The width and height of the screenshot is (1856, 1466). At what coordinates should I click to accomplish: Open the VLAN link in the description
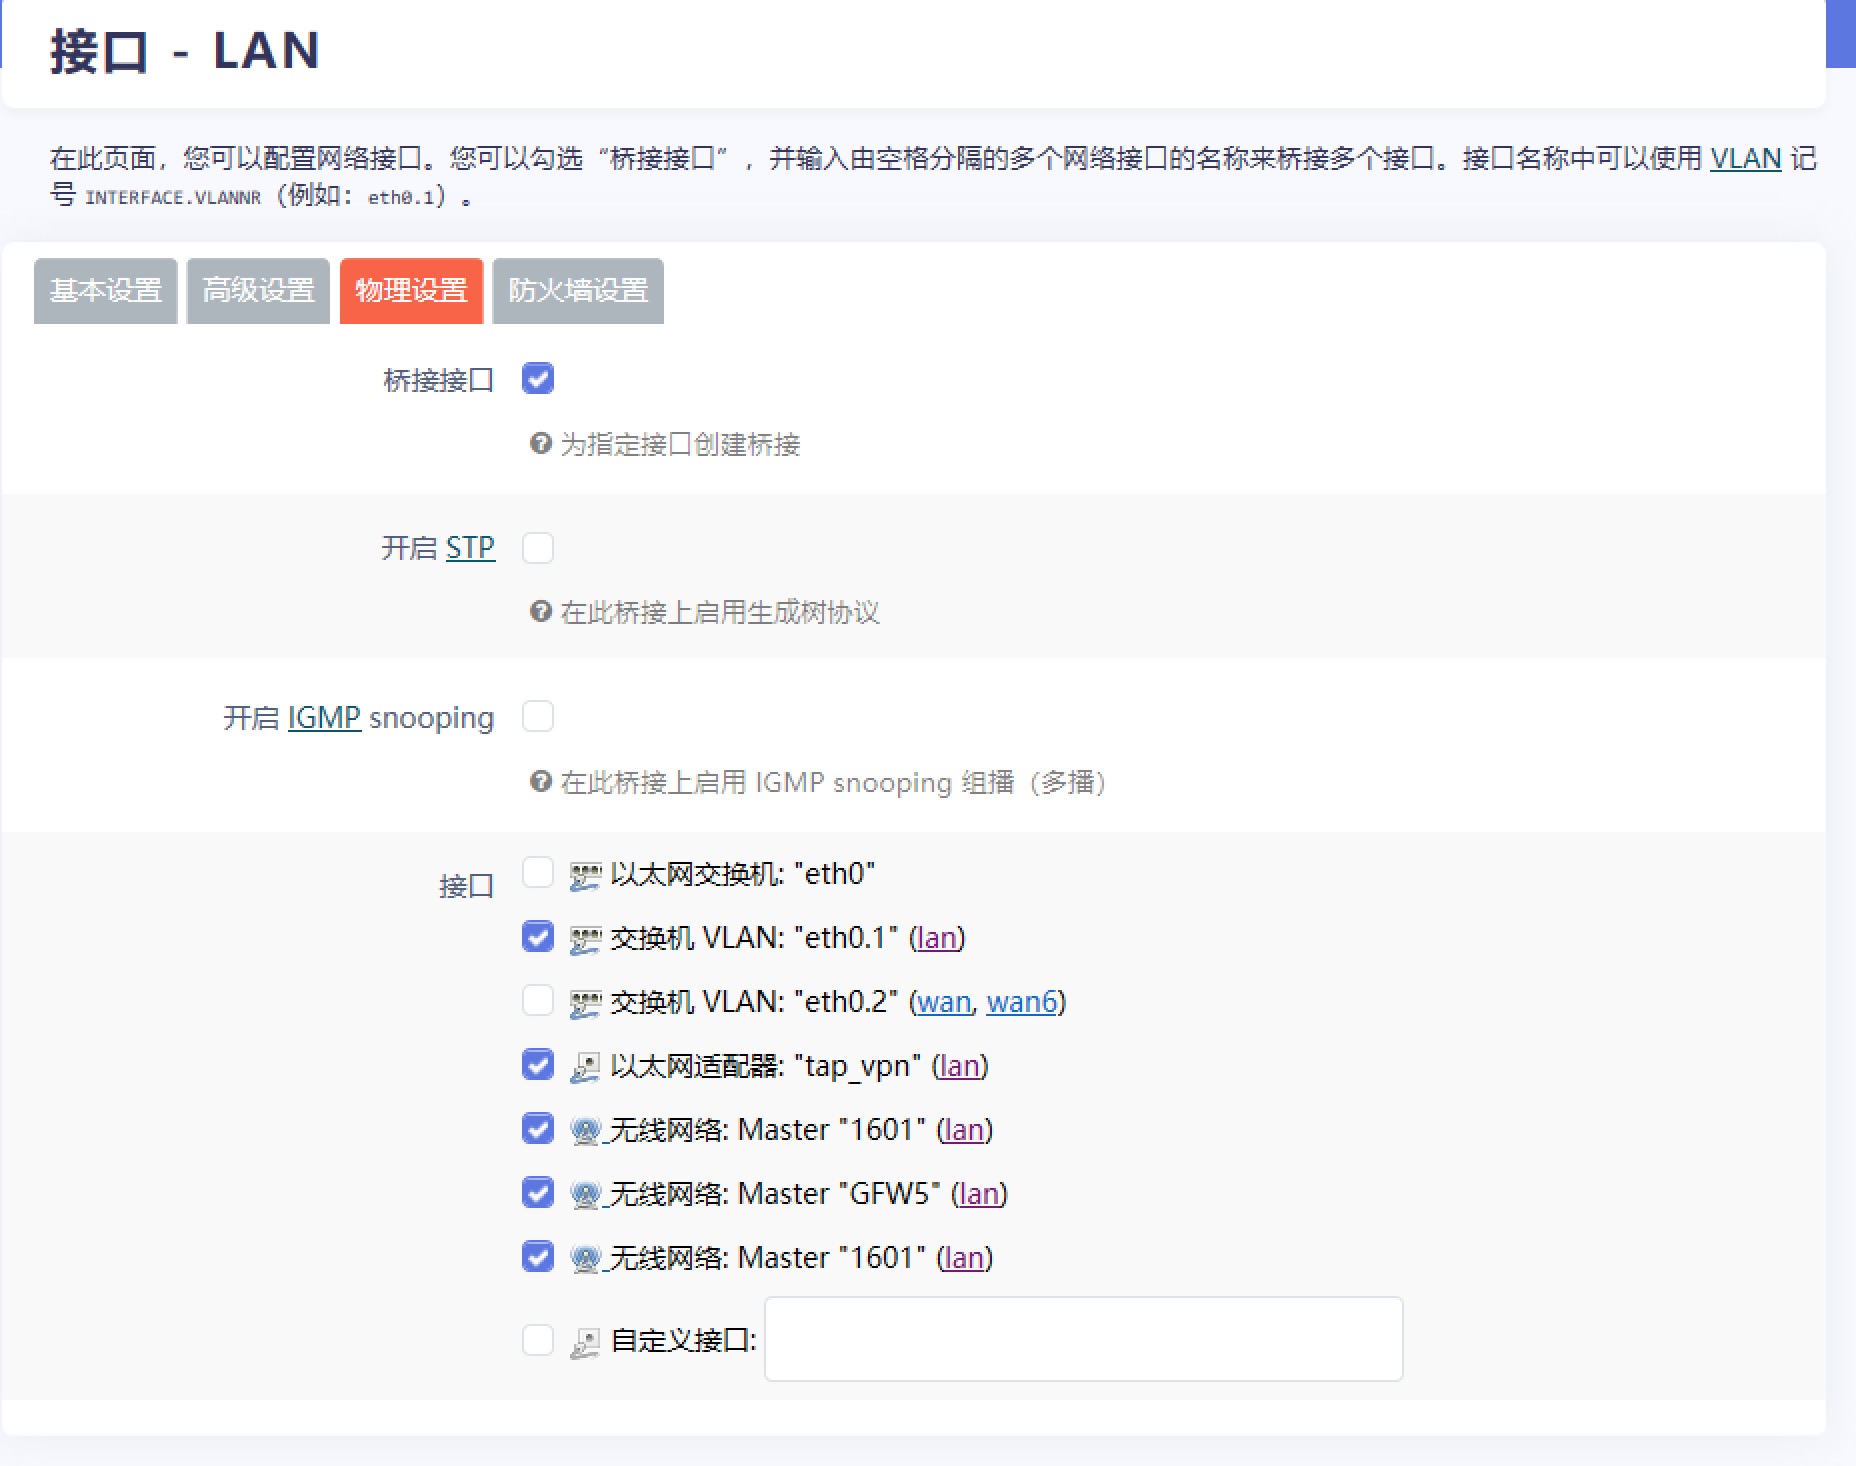pyautogui.click(x=1746, y=158)
